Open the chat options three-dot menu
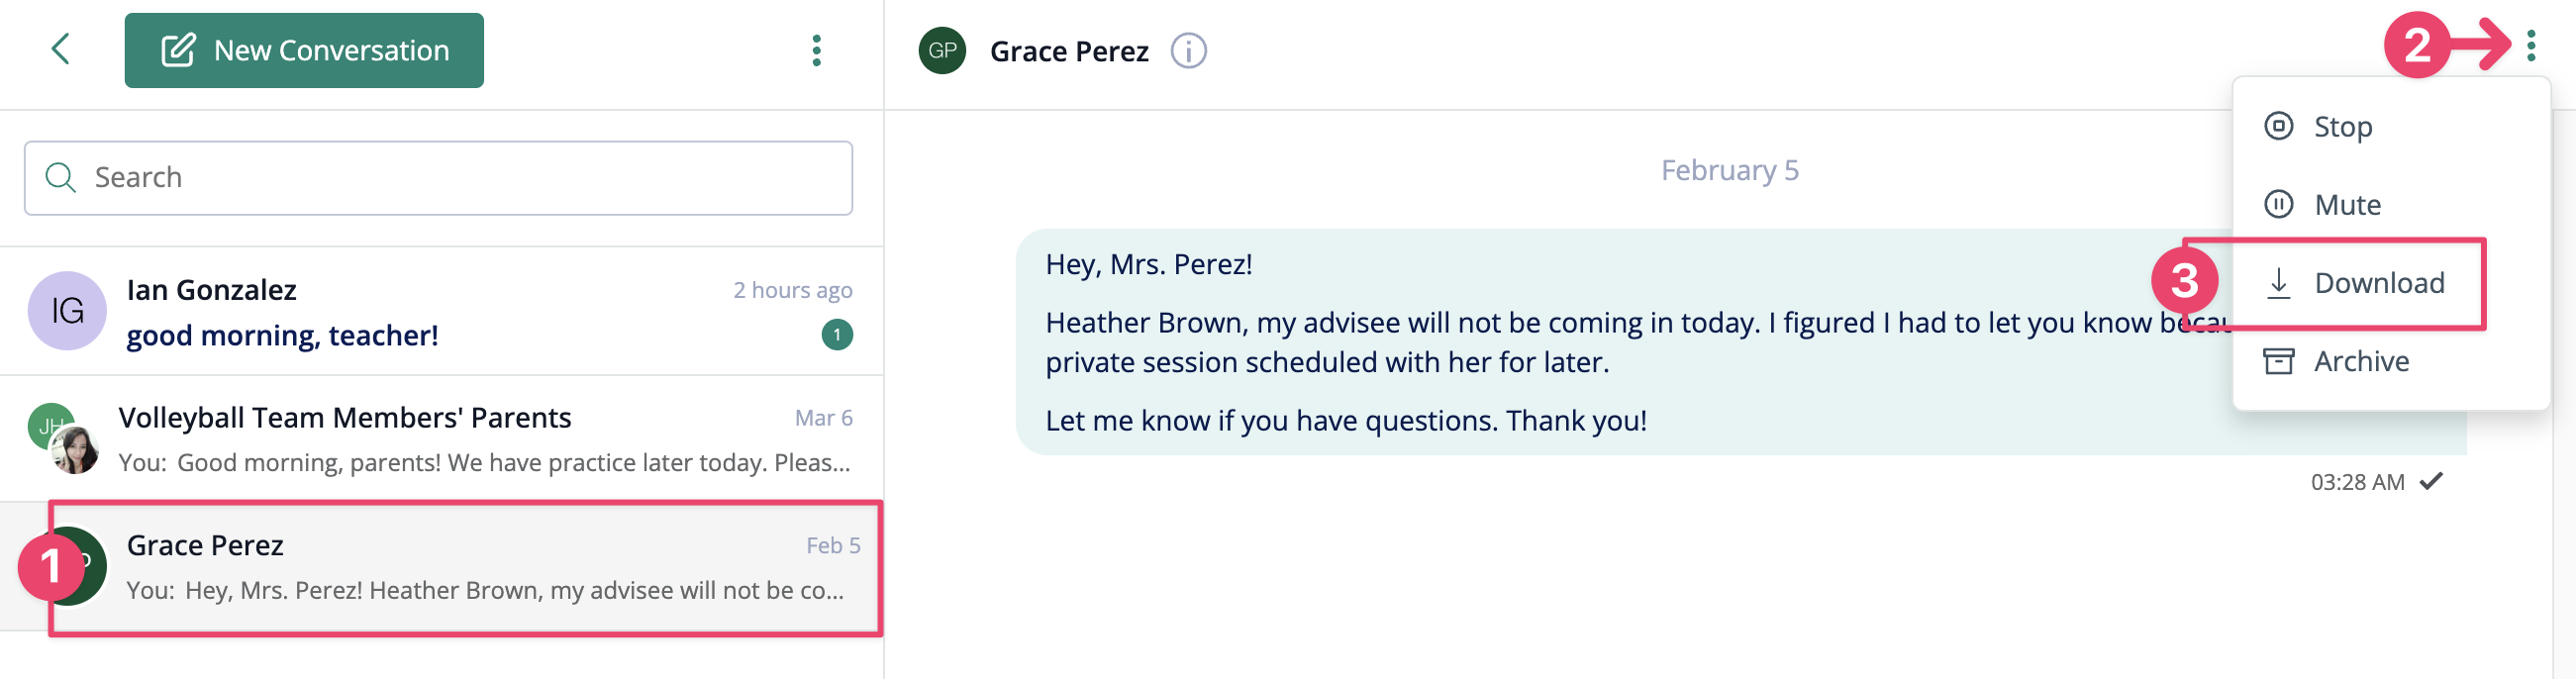The height and width of the screenshot is (679, 2576). tap(2530, 46)
